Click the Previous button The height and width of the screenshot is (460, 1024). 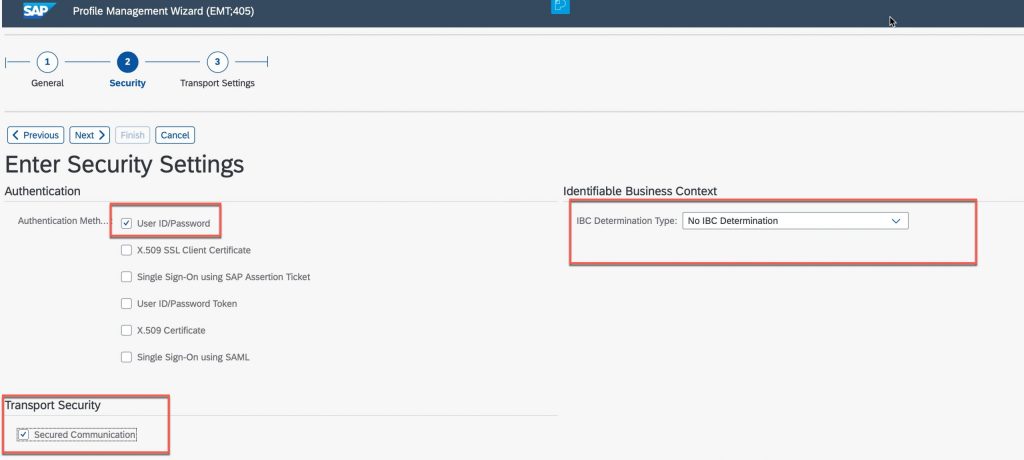coord(36,135)
